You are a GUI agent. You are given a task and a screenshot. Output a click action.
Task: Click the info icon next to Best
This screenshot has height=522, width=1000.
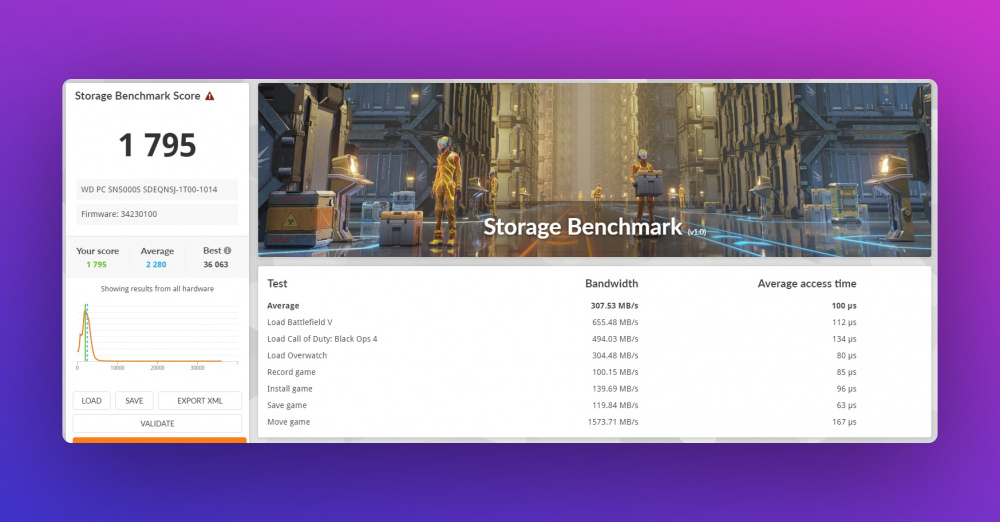228,251
